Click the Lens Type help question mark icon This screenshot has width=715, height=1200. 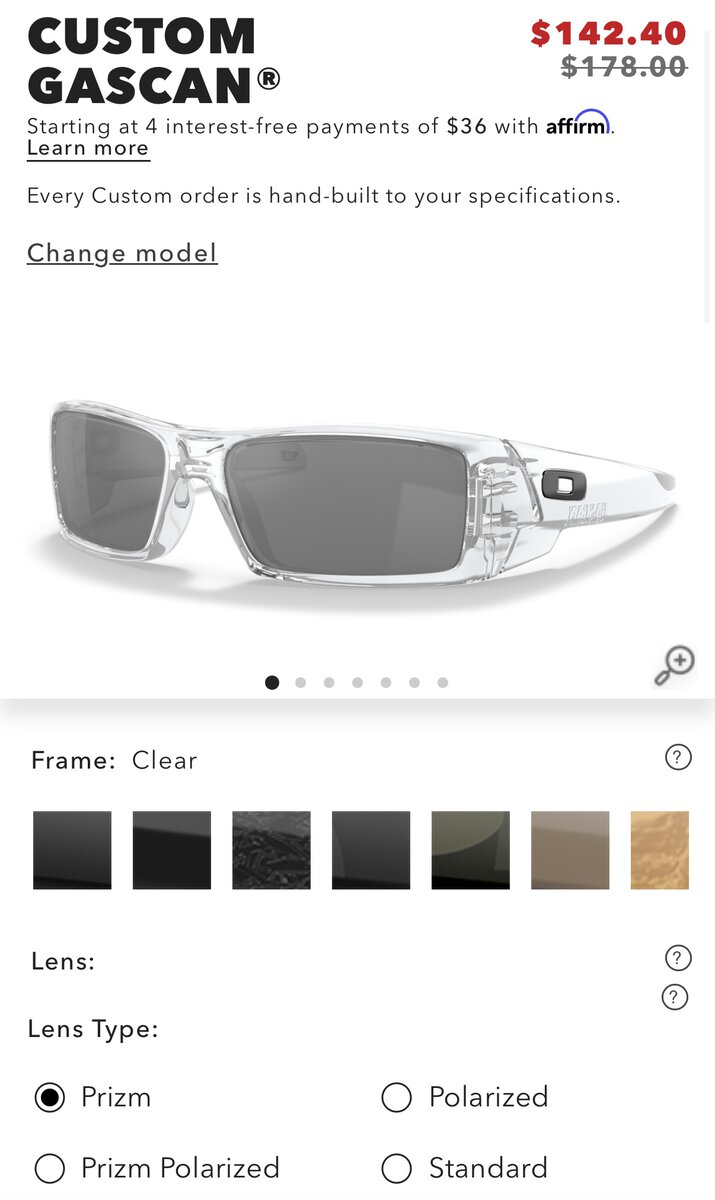pyautogui.click(x=675, y=997)
